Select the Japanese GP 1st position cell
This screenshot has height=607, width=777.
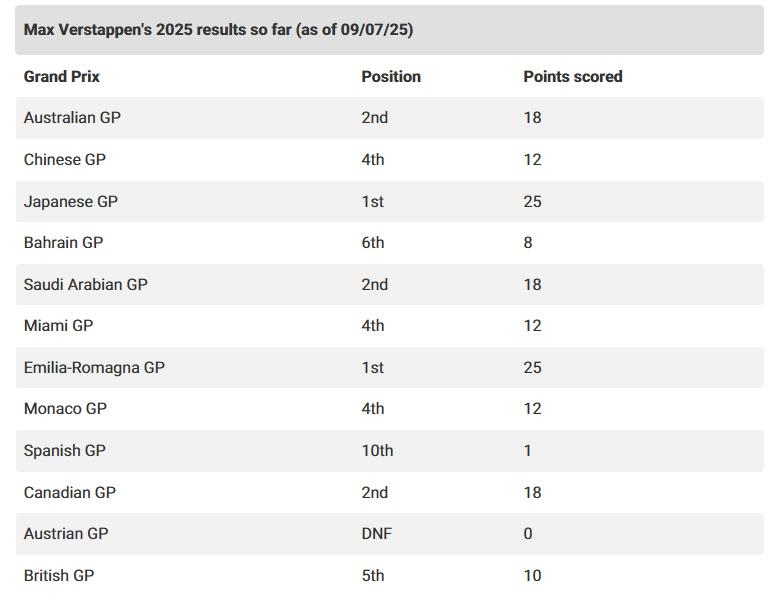point(373,202)
